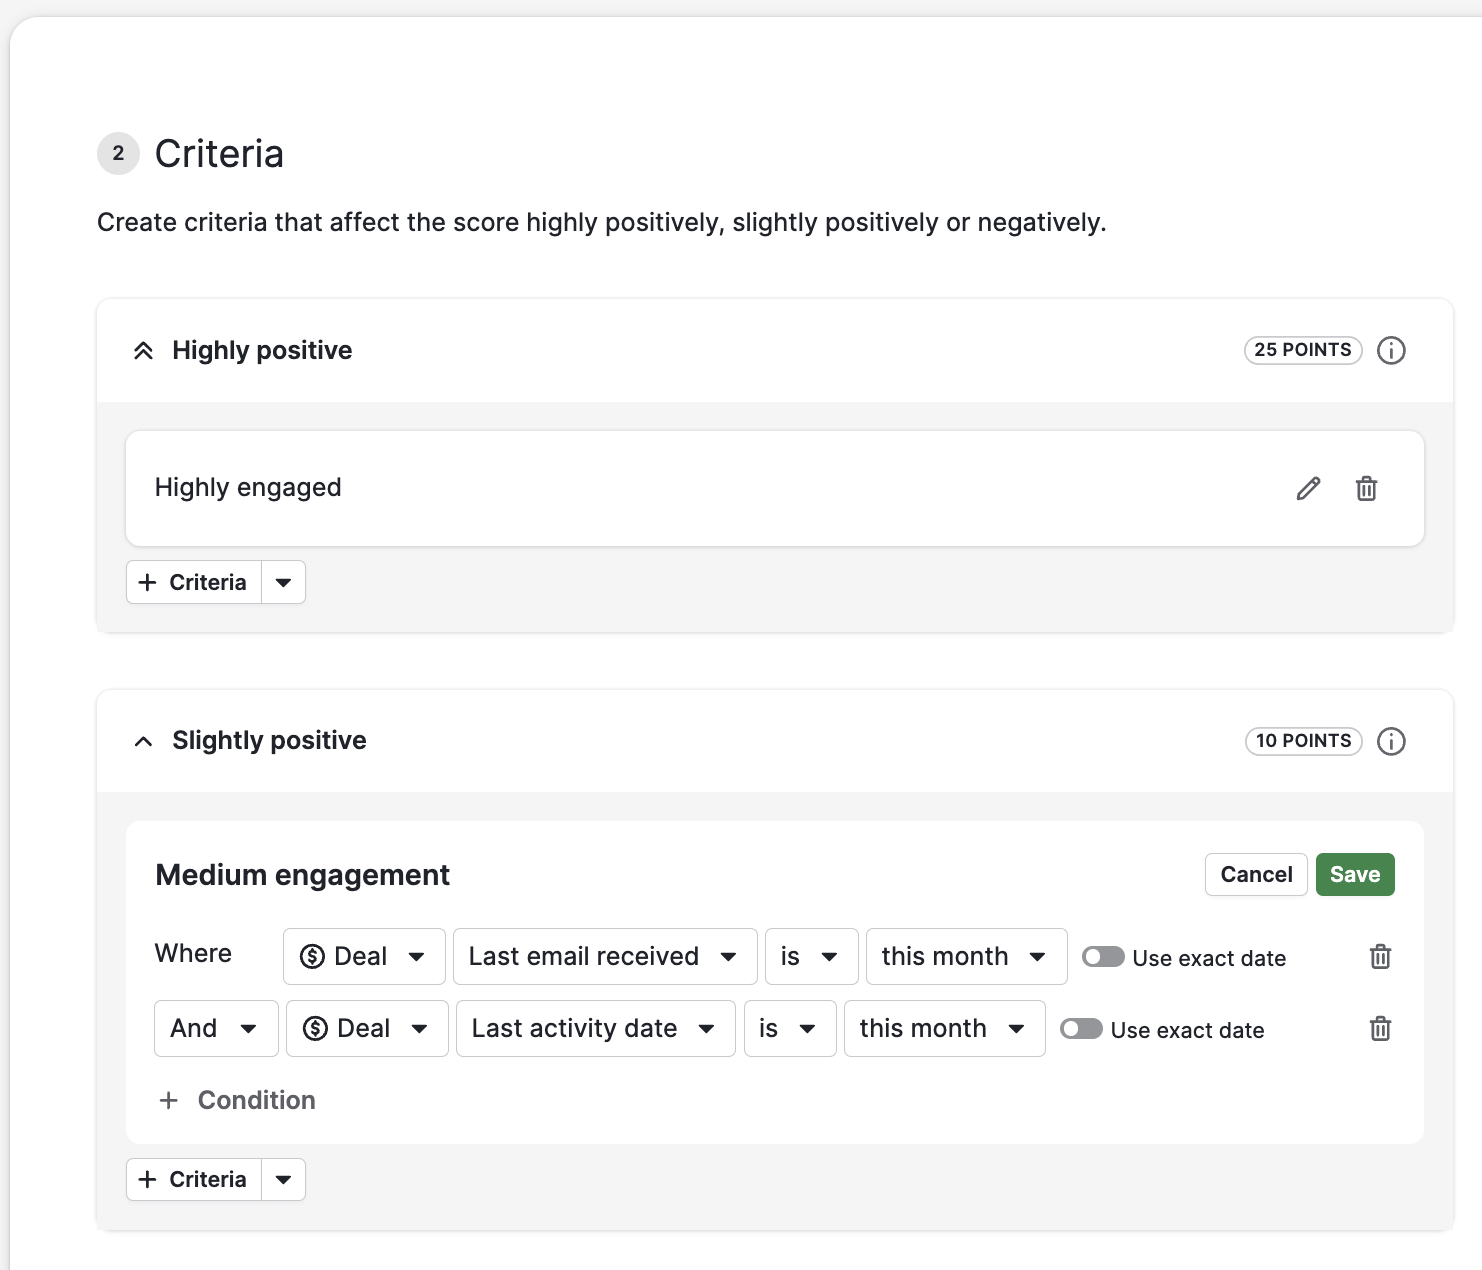Save the Medium engagement criteria
This screenshot has width=1482, height=1270.
click(1355, 875)
